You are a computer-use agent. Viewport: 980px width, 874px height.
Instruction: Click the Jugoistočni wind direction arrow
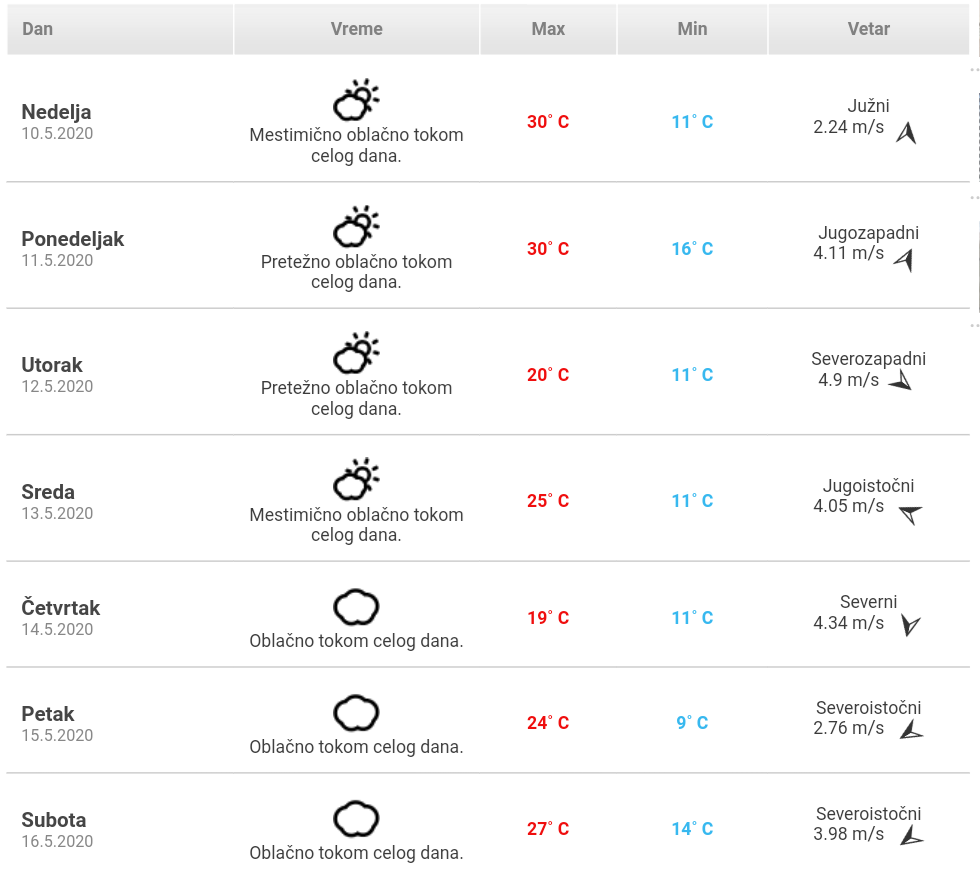(909, 514)
